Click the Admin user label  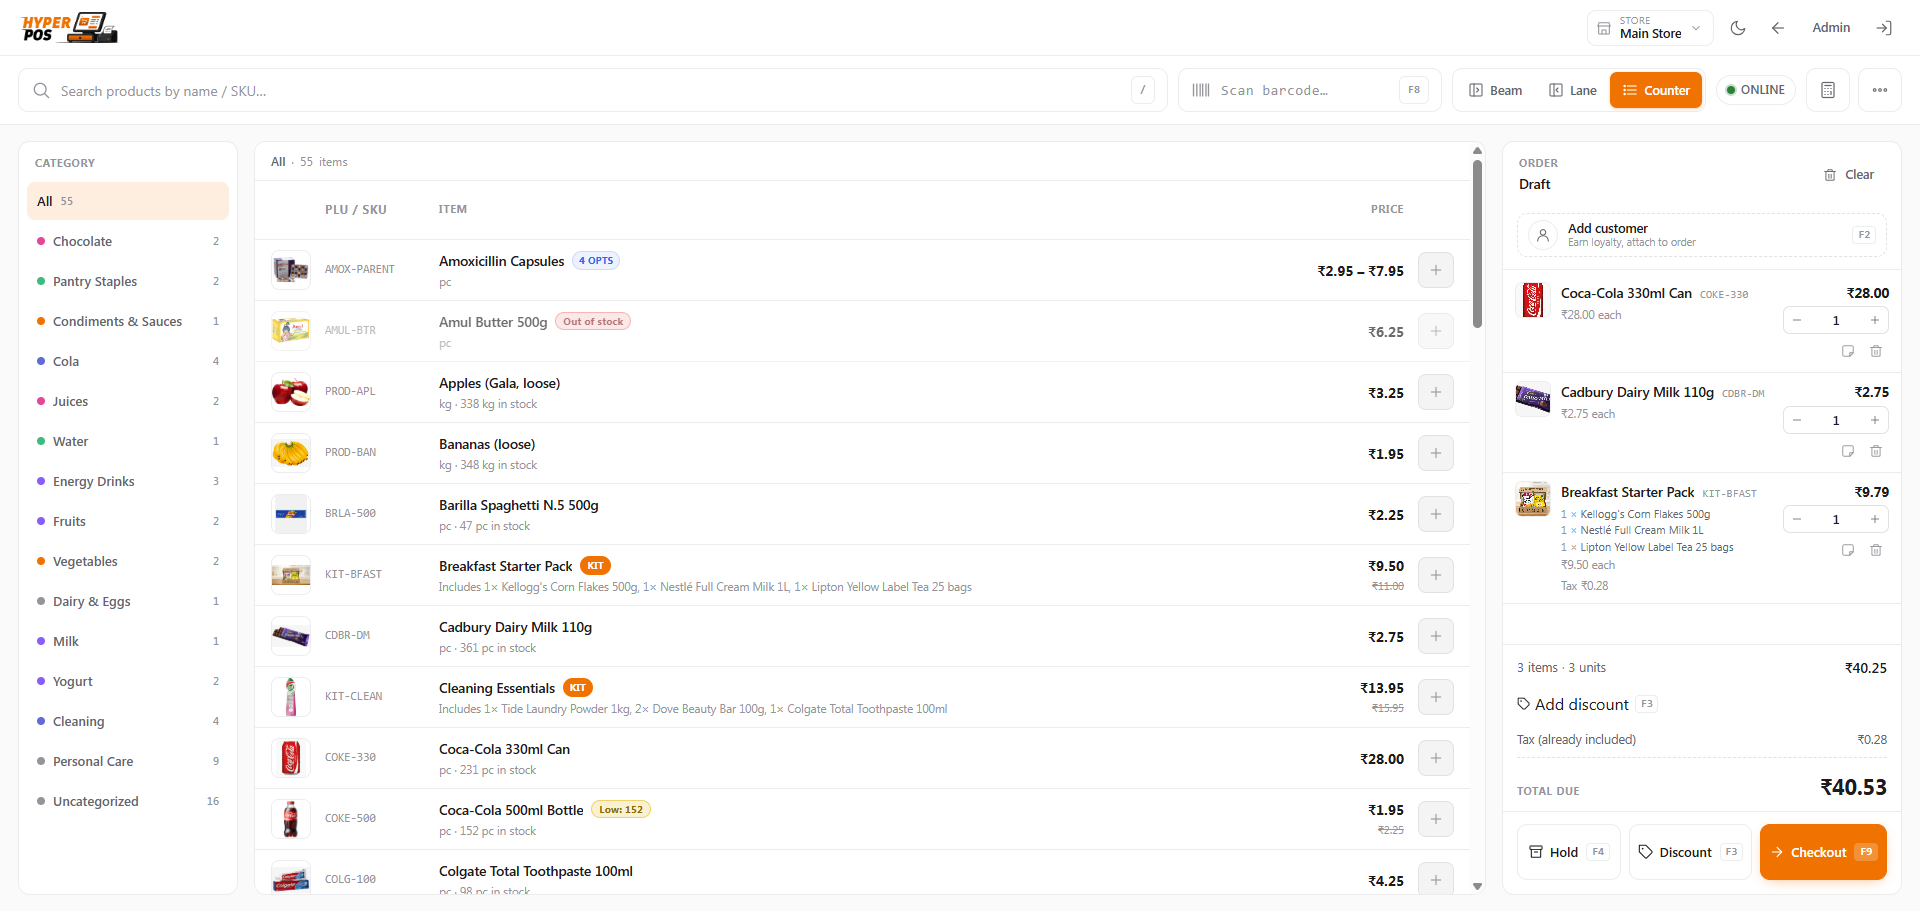(x=1831, y=28)
